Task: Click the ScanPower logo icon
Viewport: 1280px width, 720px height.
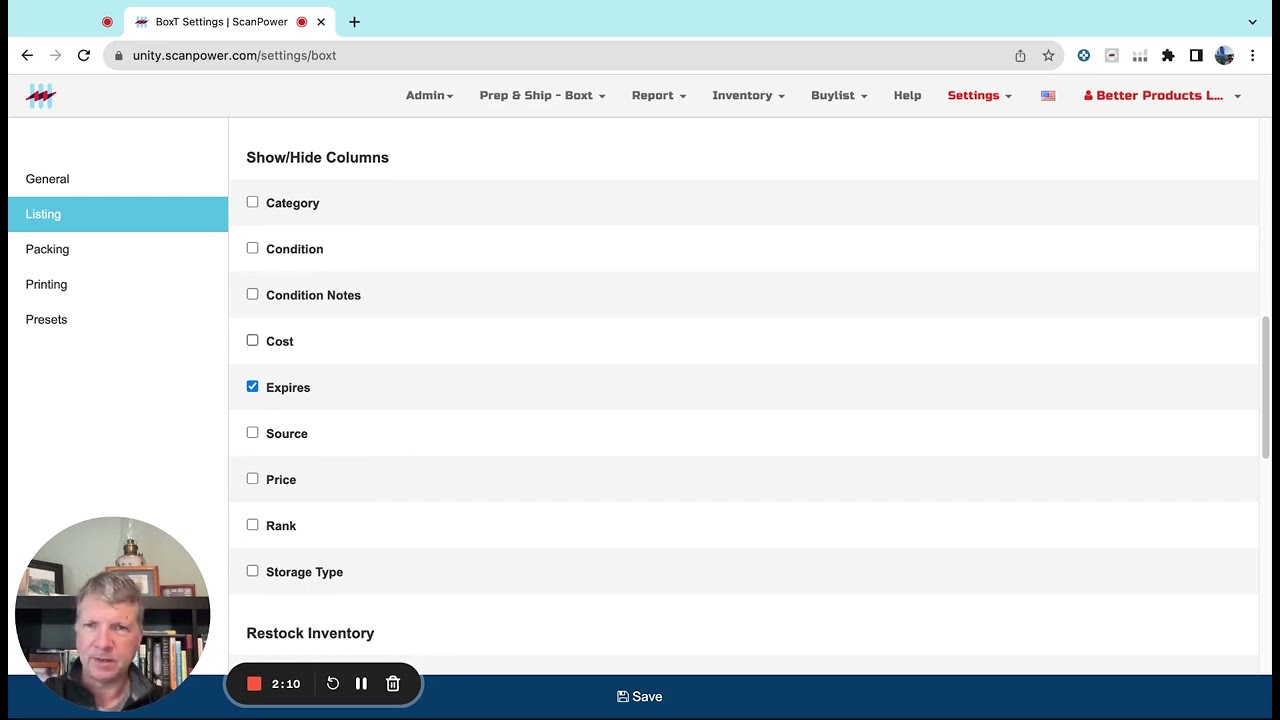Action: tap(40, 96)
